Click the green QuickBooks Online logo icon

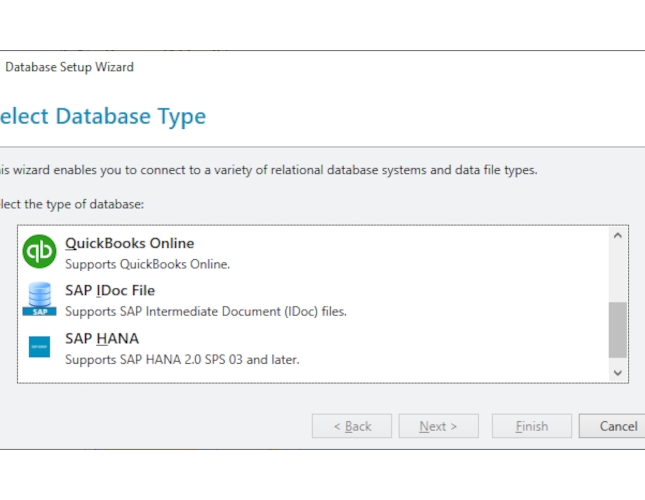point(39,252)
